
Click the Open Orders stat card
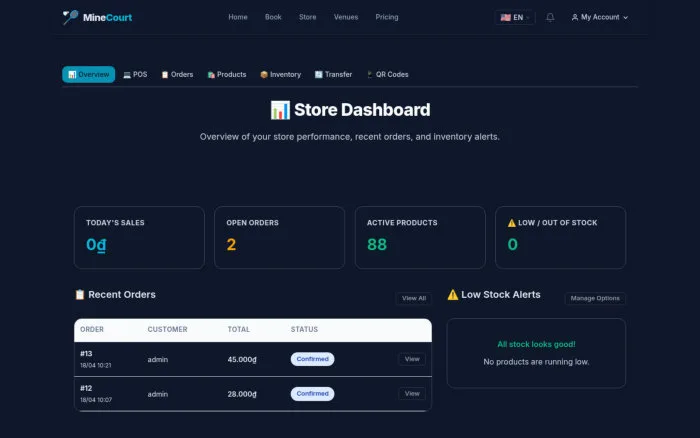[x=279, y=238]
